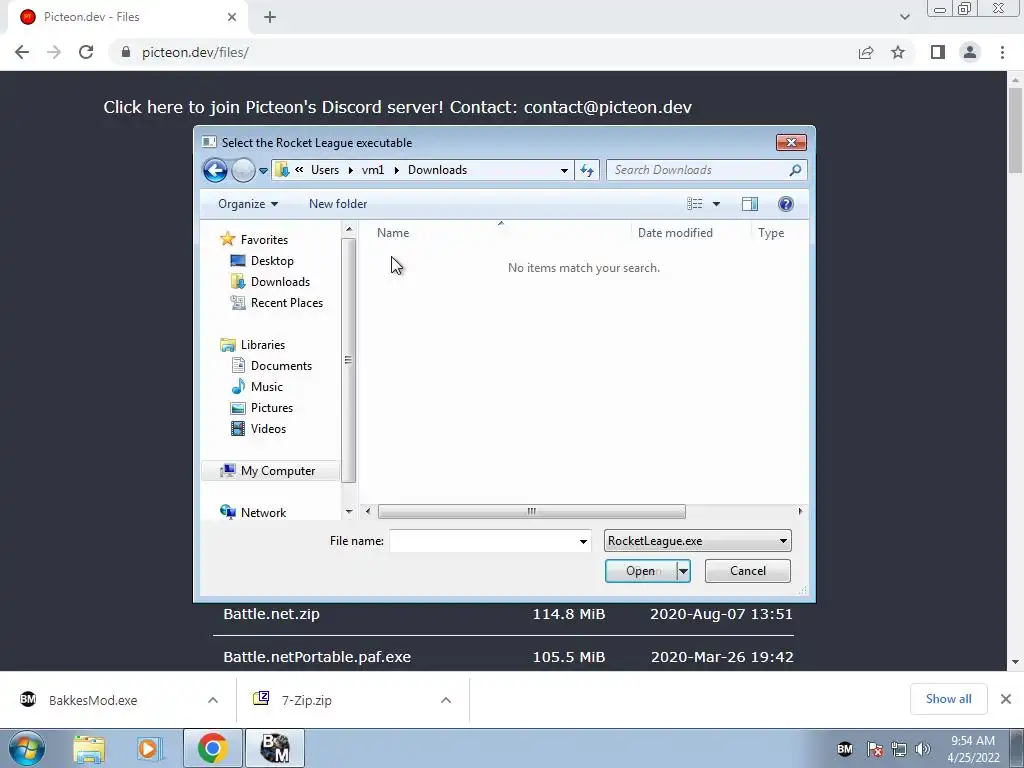Expand BakkesMod.exe download options
This screenshot has height=768, width=1024.
coord(213,700)
